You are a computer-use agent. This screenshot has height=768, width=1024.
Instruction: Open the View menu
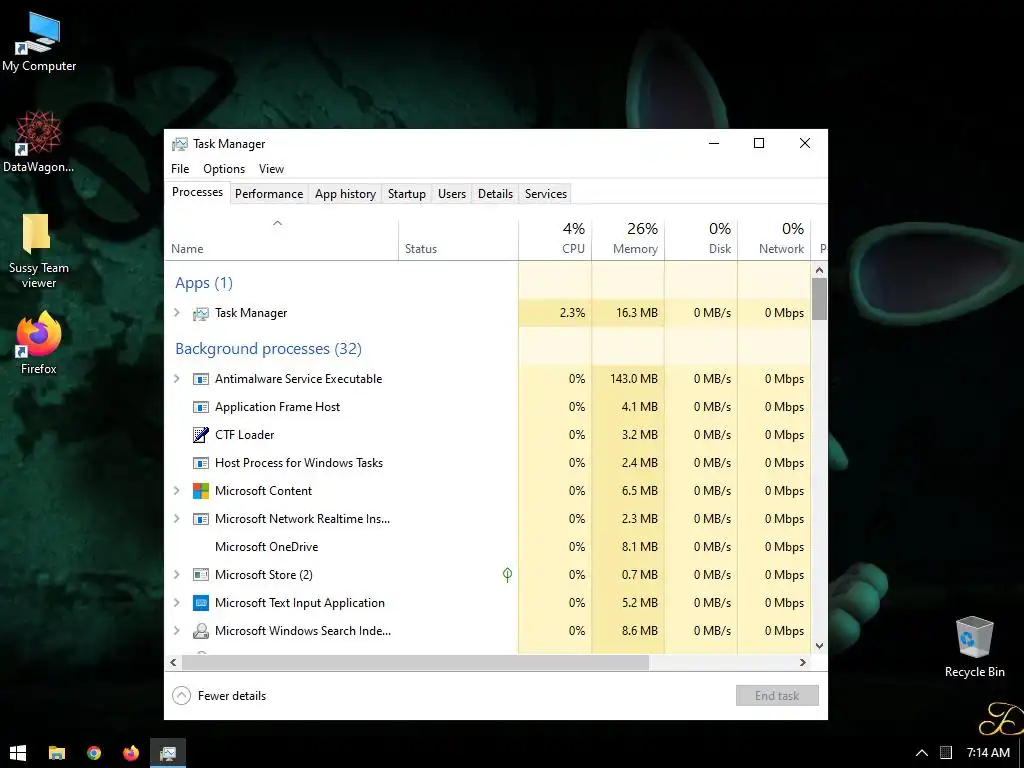tap(271, 169)
